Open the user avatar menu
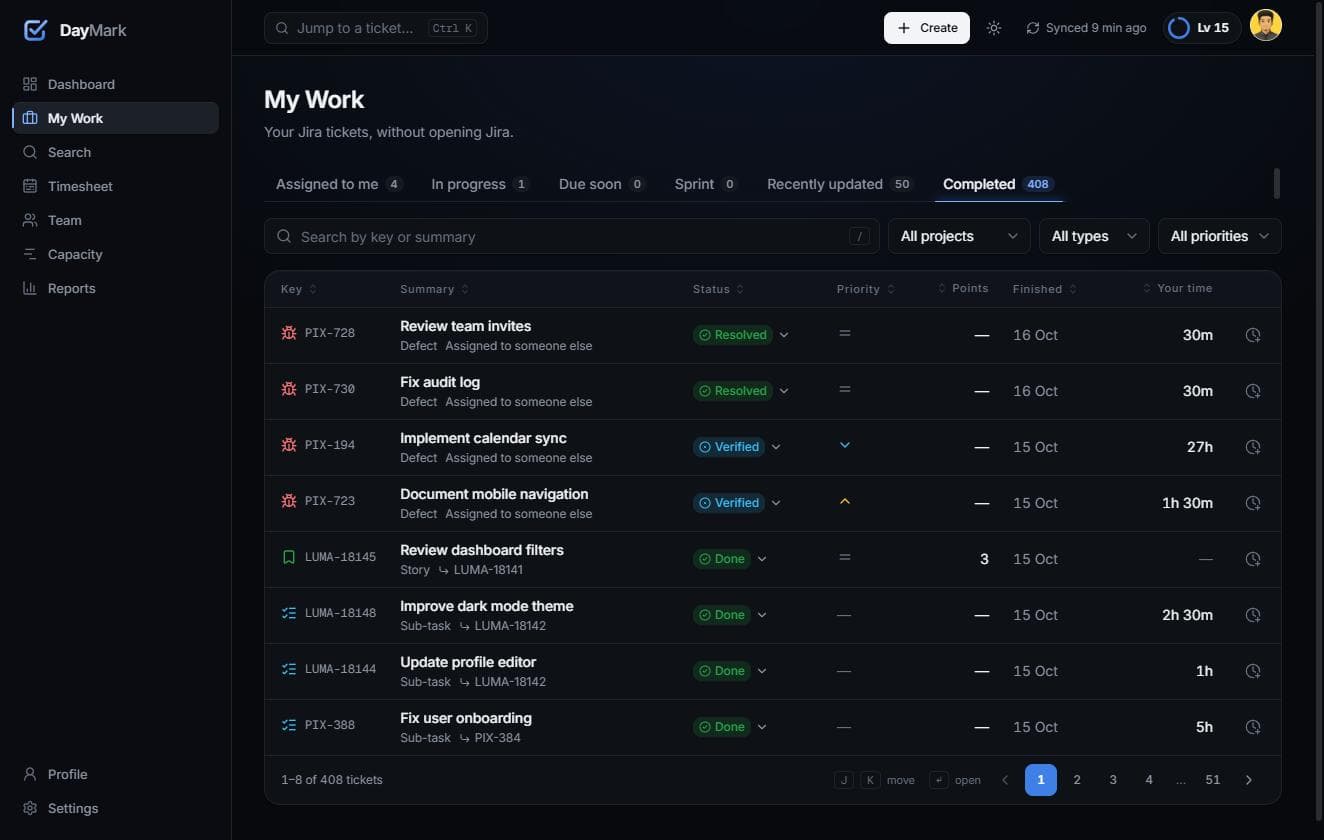1324x840 pixels. [x=1266, y=27]
